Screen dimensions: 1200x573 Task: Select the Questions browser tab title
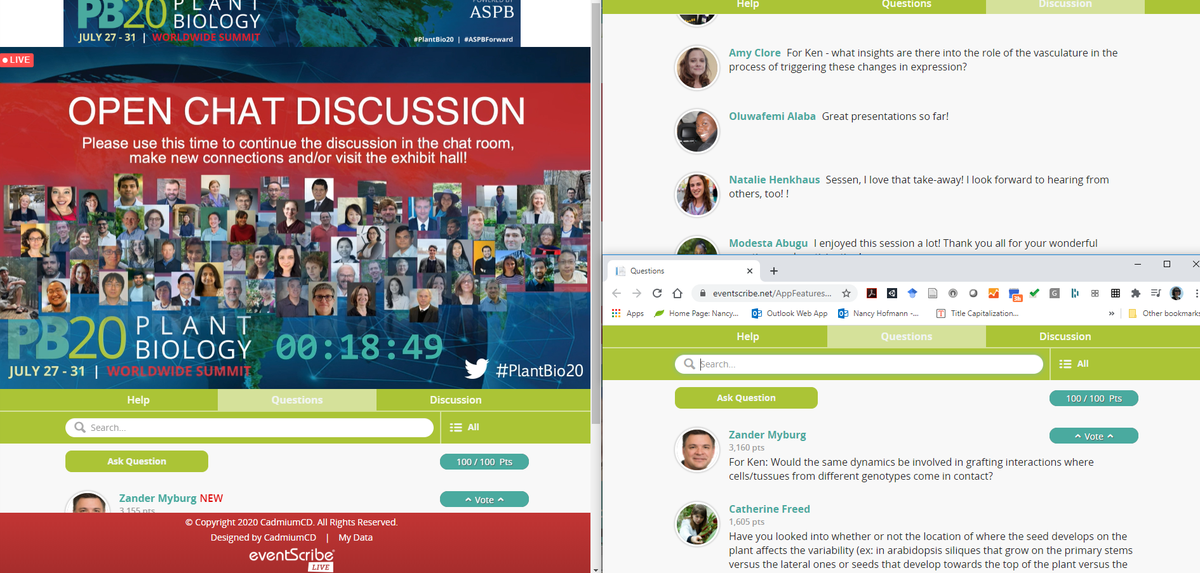tap(647, 271)
